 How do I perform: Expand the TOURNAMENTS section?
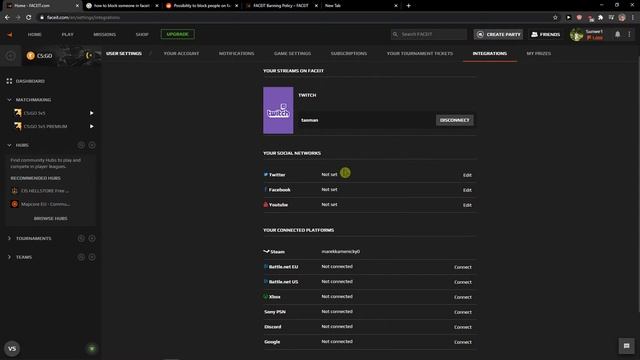[x=9, y=238]
